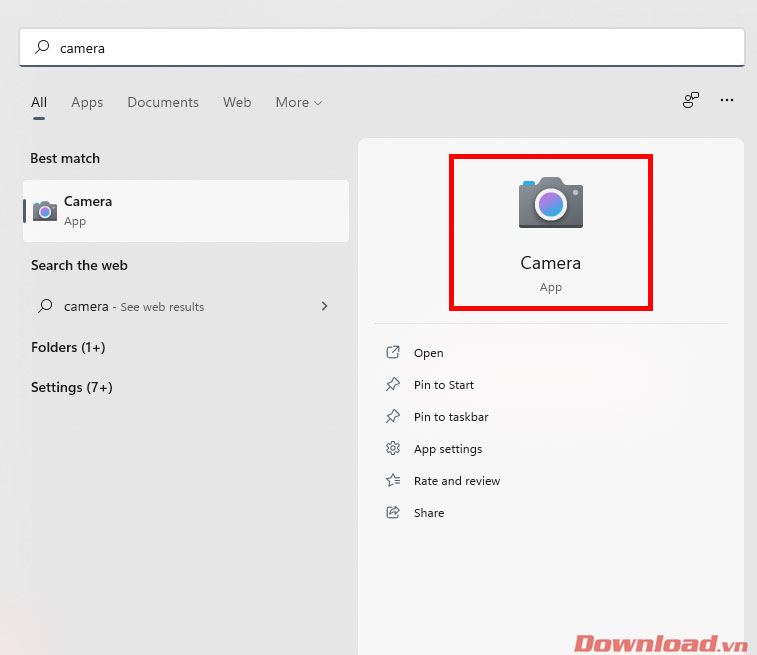The height and width of the screenshot is (655, 757).
Task: Expand the Folders (1+) section
Action: [x=68, y=347]
